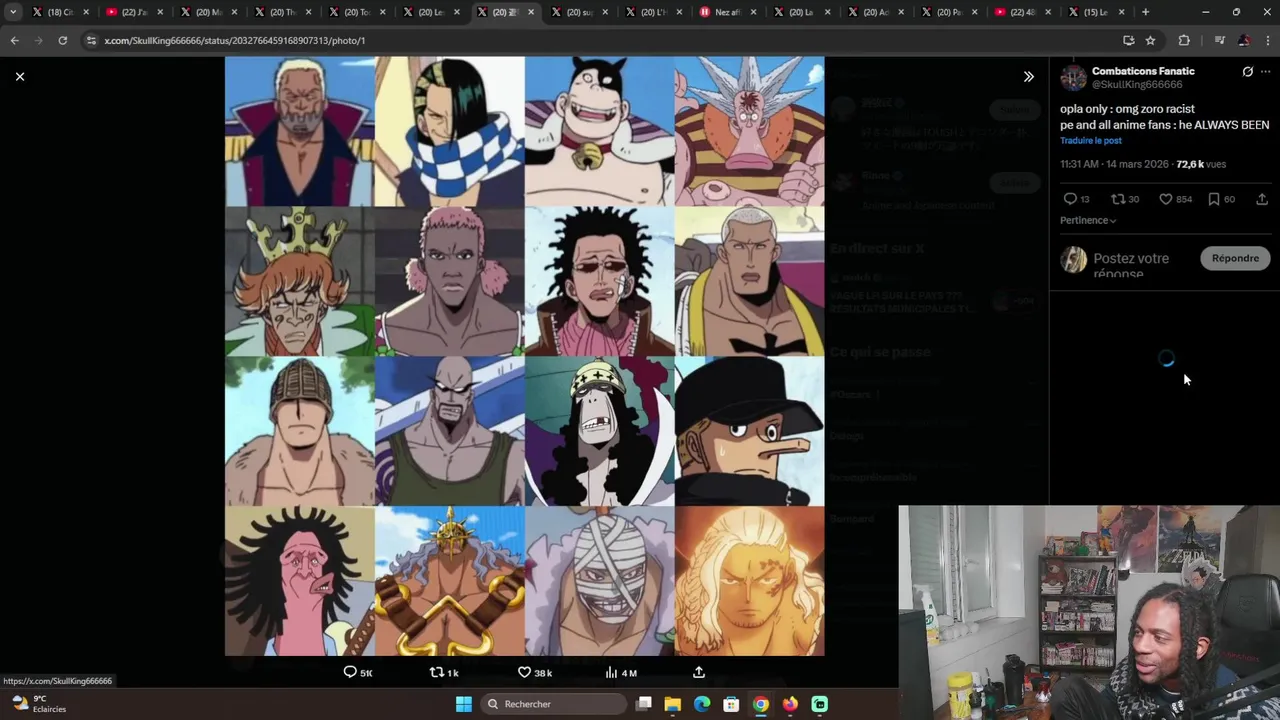Open the more options menu on the post
The image size is (1280, 720).
click(1265, 72)
